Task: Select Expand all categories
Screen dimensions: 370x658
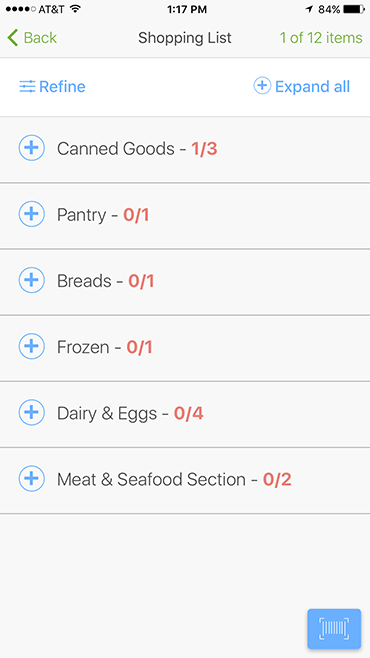Action: pos(302,86)
